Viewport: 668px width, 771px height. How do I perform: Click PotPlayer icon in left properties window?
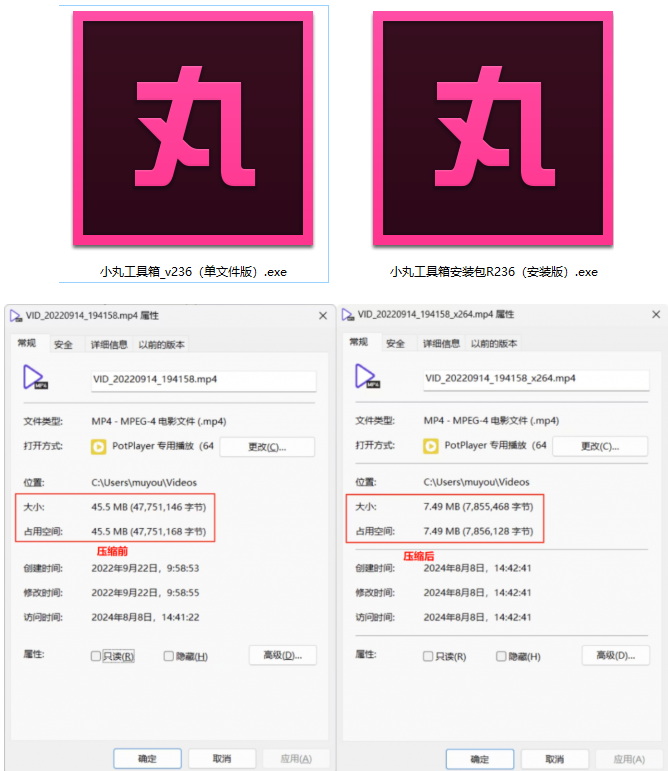(x=99, y=446)
